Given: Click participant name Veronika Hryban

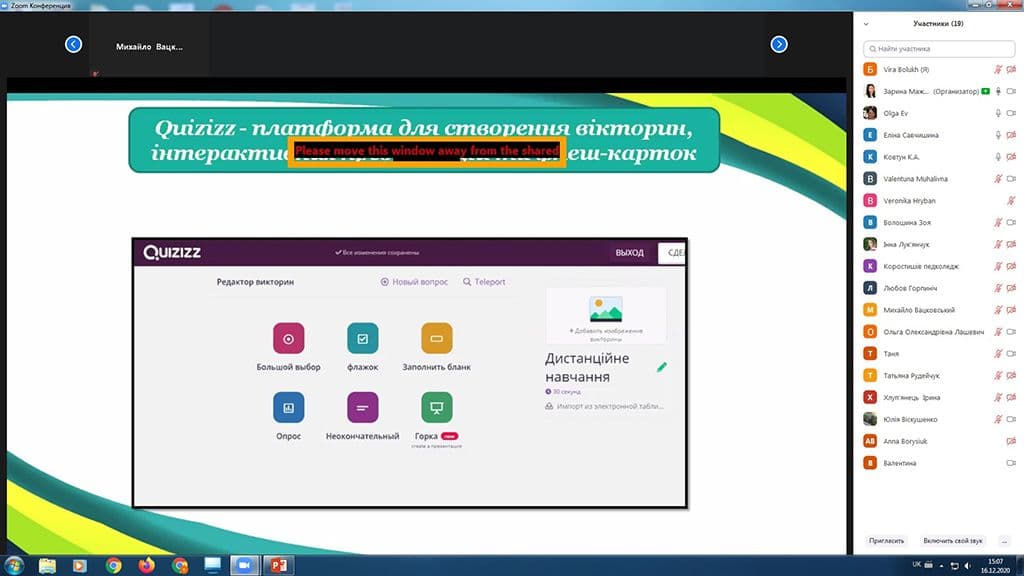Looking at the screenshot, I should [x=909, y=201].
